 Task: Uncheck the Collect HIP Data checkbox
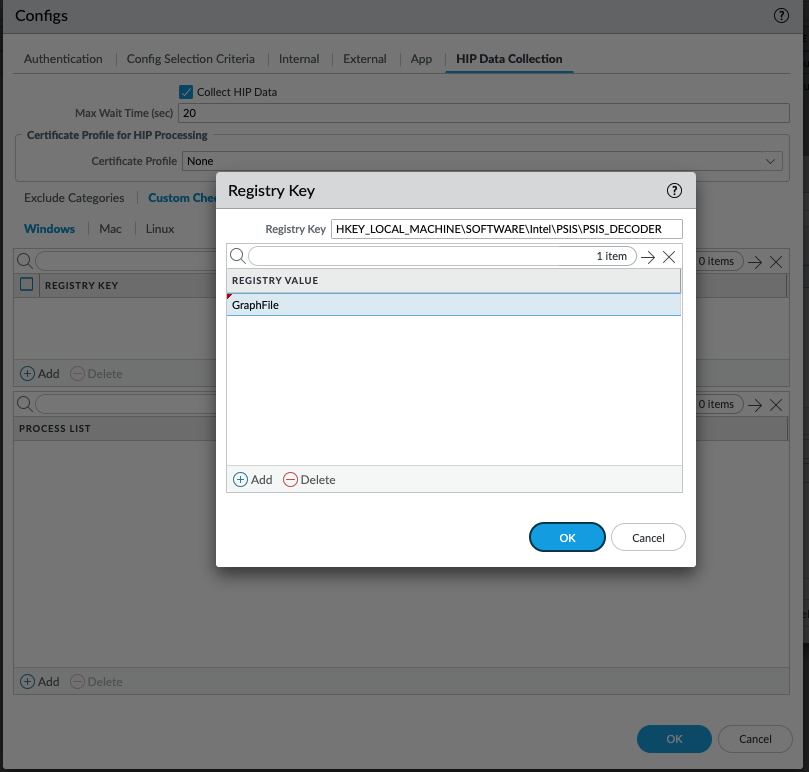pyautogui.click(x=185, y=91)
